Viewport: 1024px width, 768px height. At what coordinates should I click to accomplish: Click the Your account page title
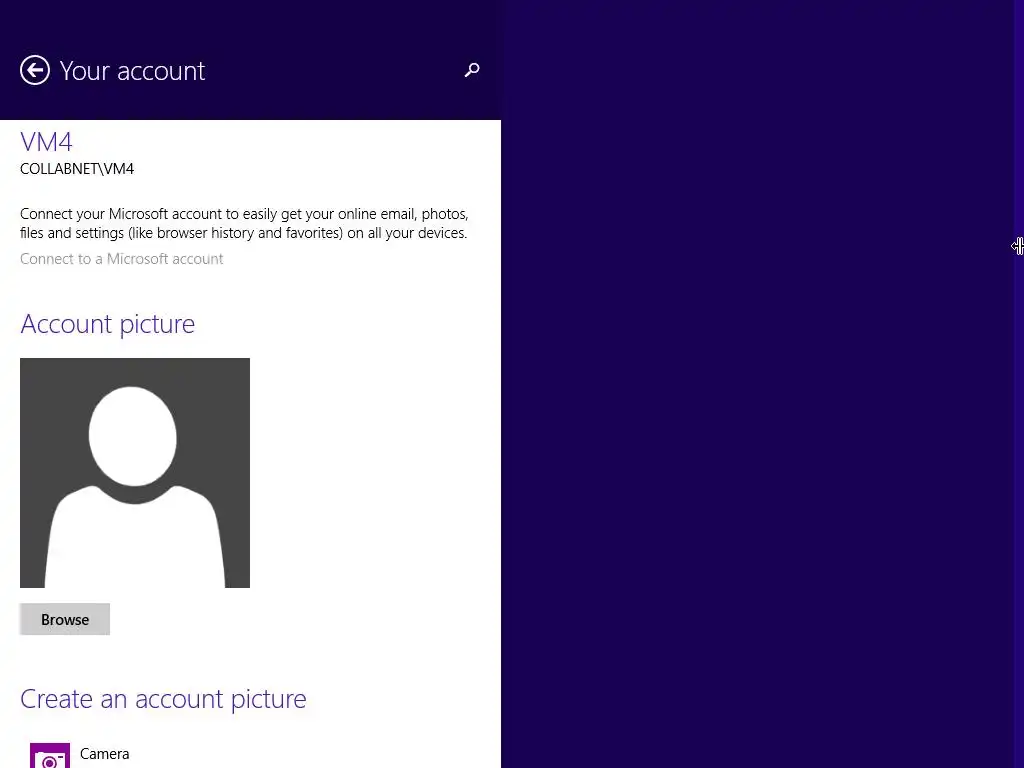coord(132,71)
